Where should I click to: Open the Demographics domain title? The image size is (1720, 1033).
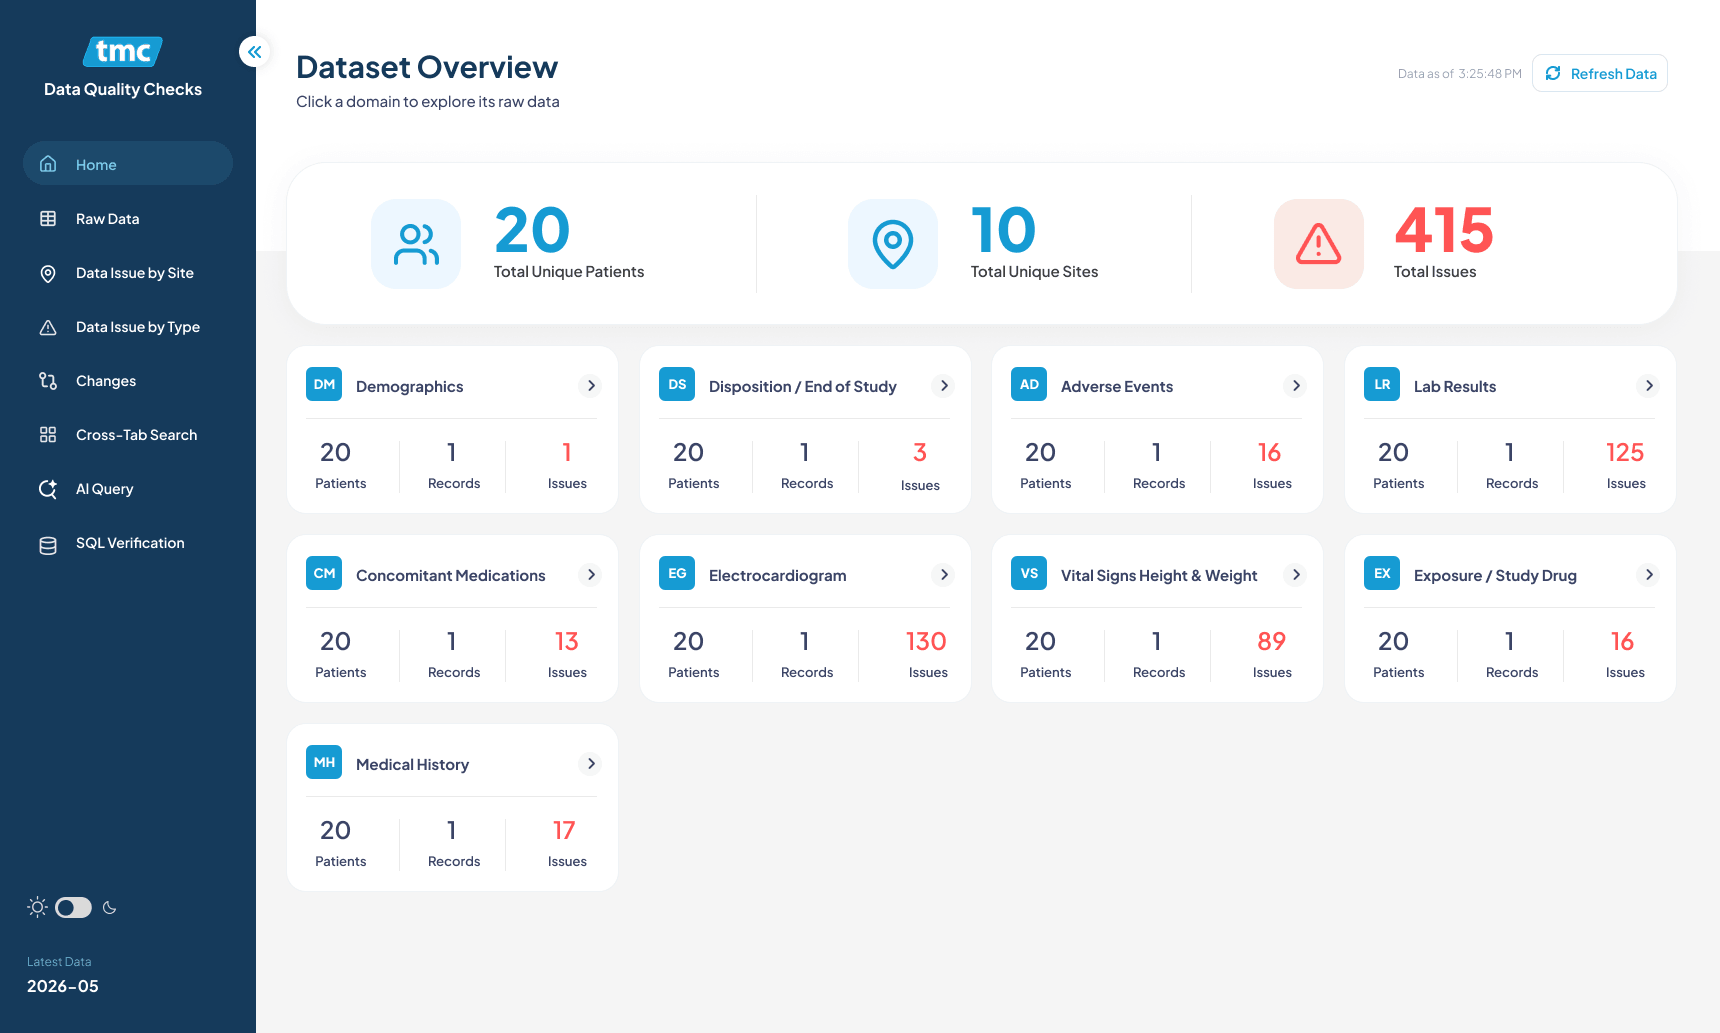[409, 386]
